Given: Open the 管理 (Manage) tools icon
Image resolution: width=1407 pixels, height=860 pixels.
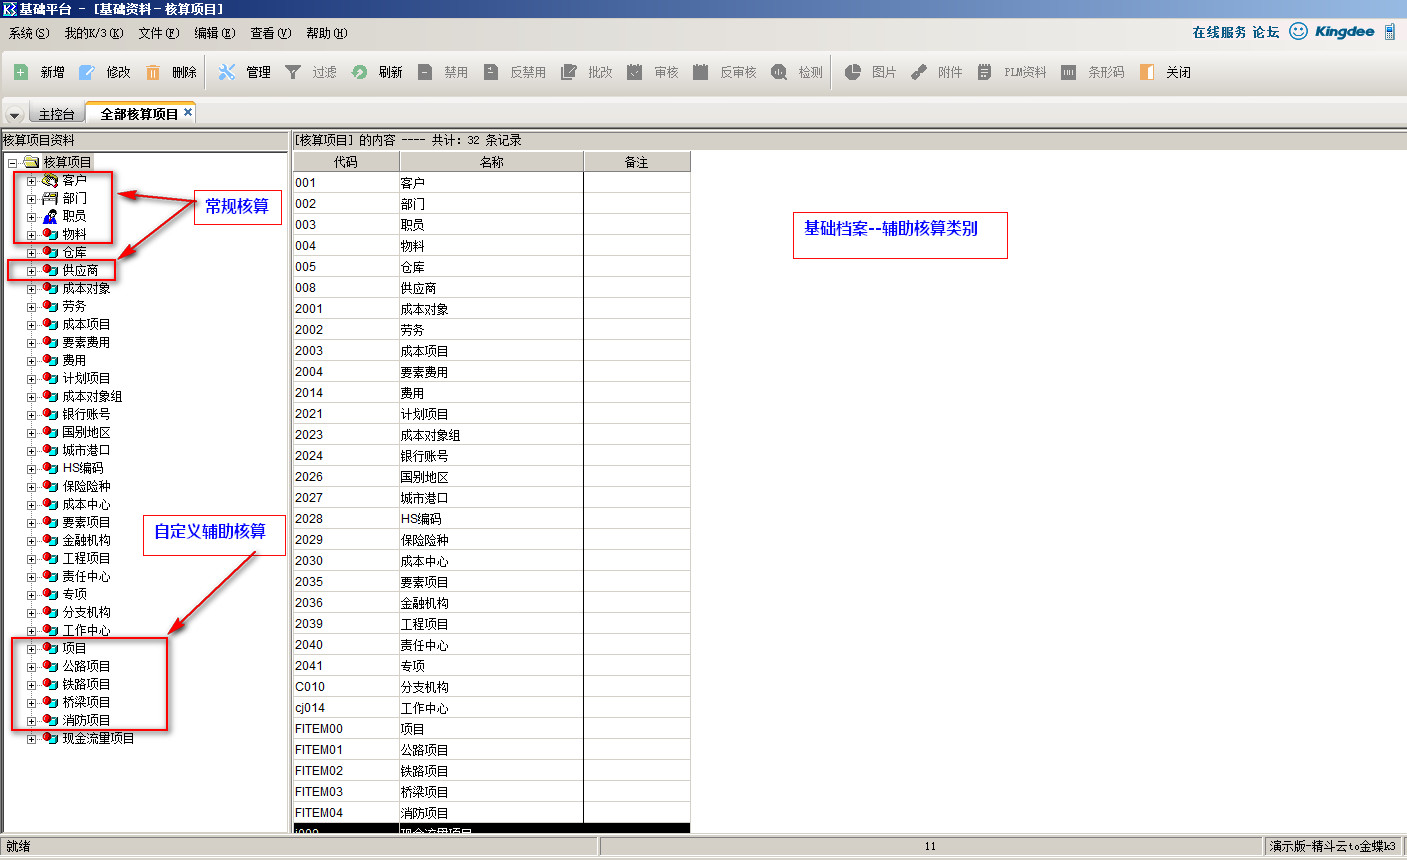Looking at the screenshot, I should click(227, 72).
